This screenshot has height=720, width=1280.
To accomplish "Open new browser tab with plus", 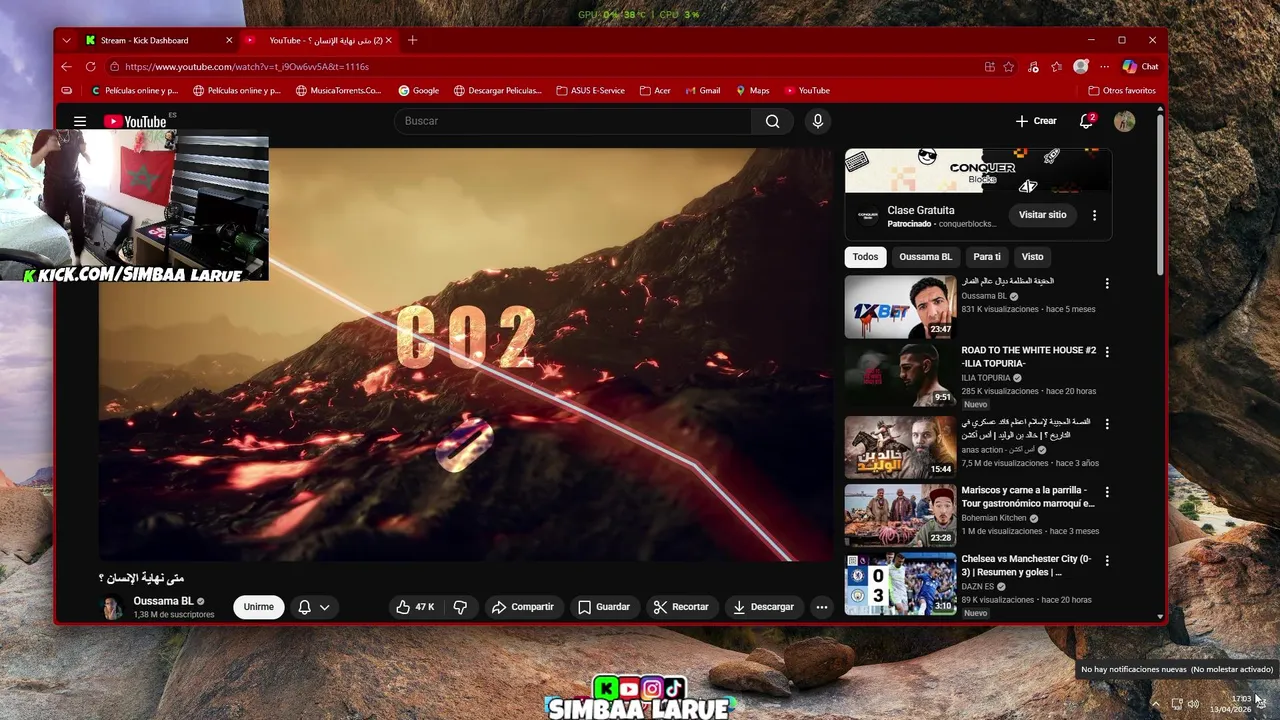I will click(412, 40).
